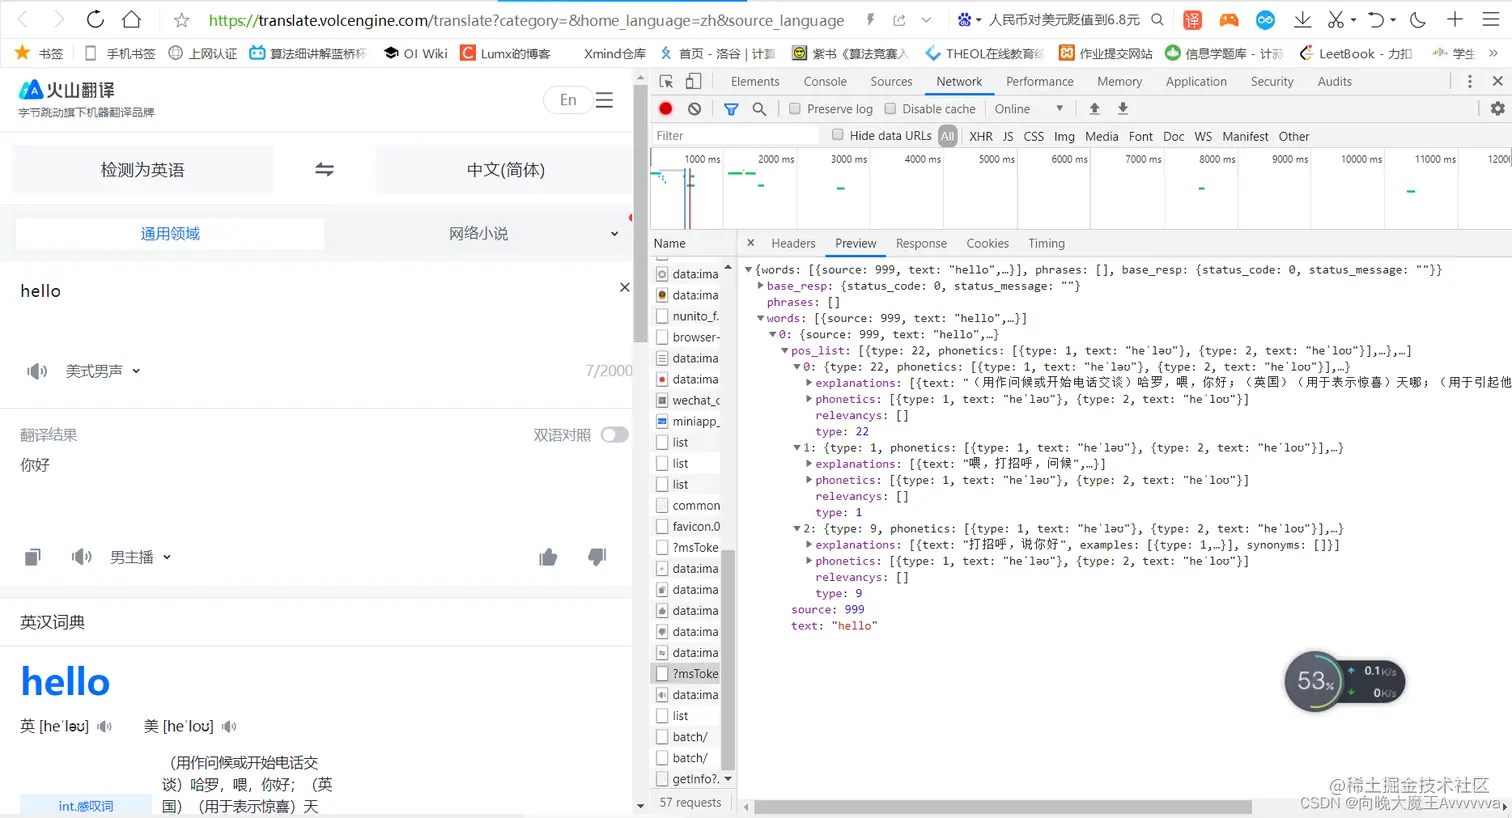Open DevTools more options menu

point(1469,81)
